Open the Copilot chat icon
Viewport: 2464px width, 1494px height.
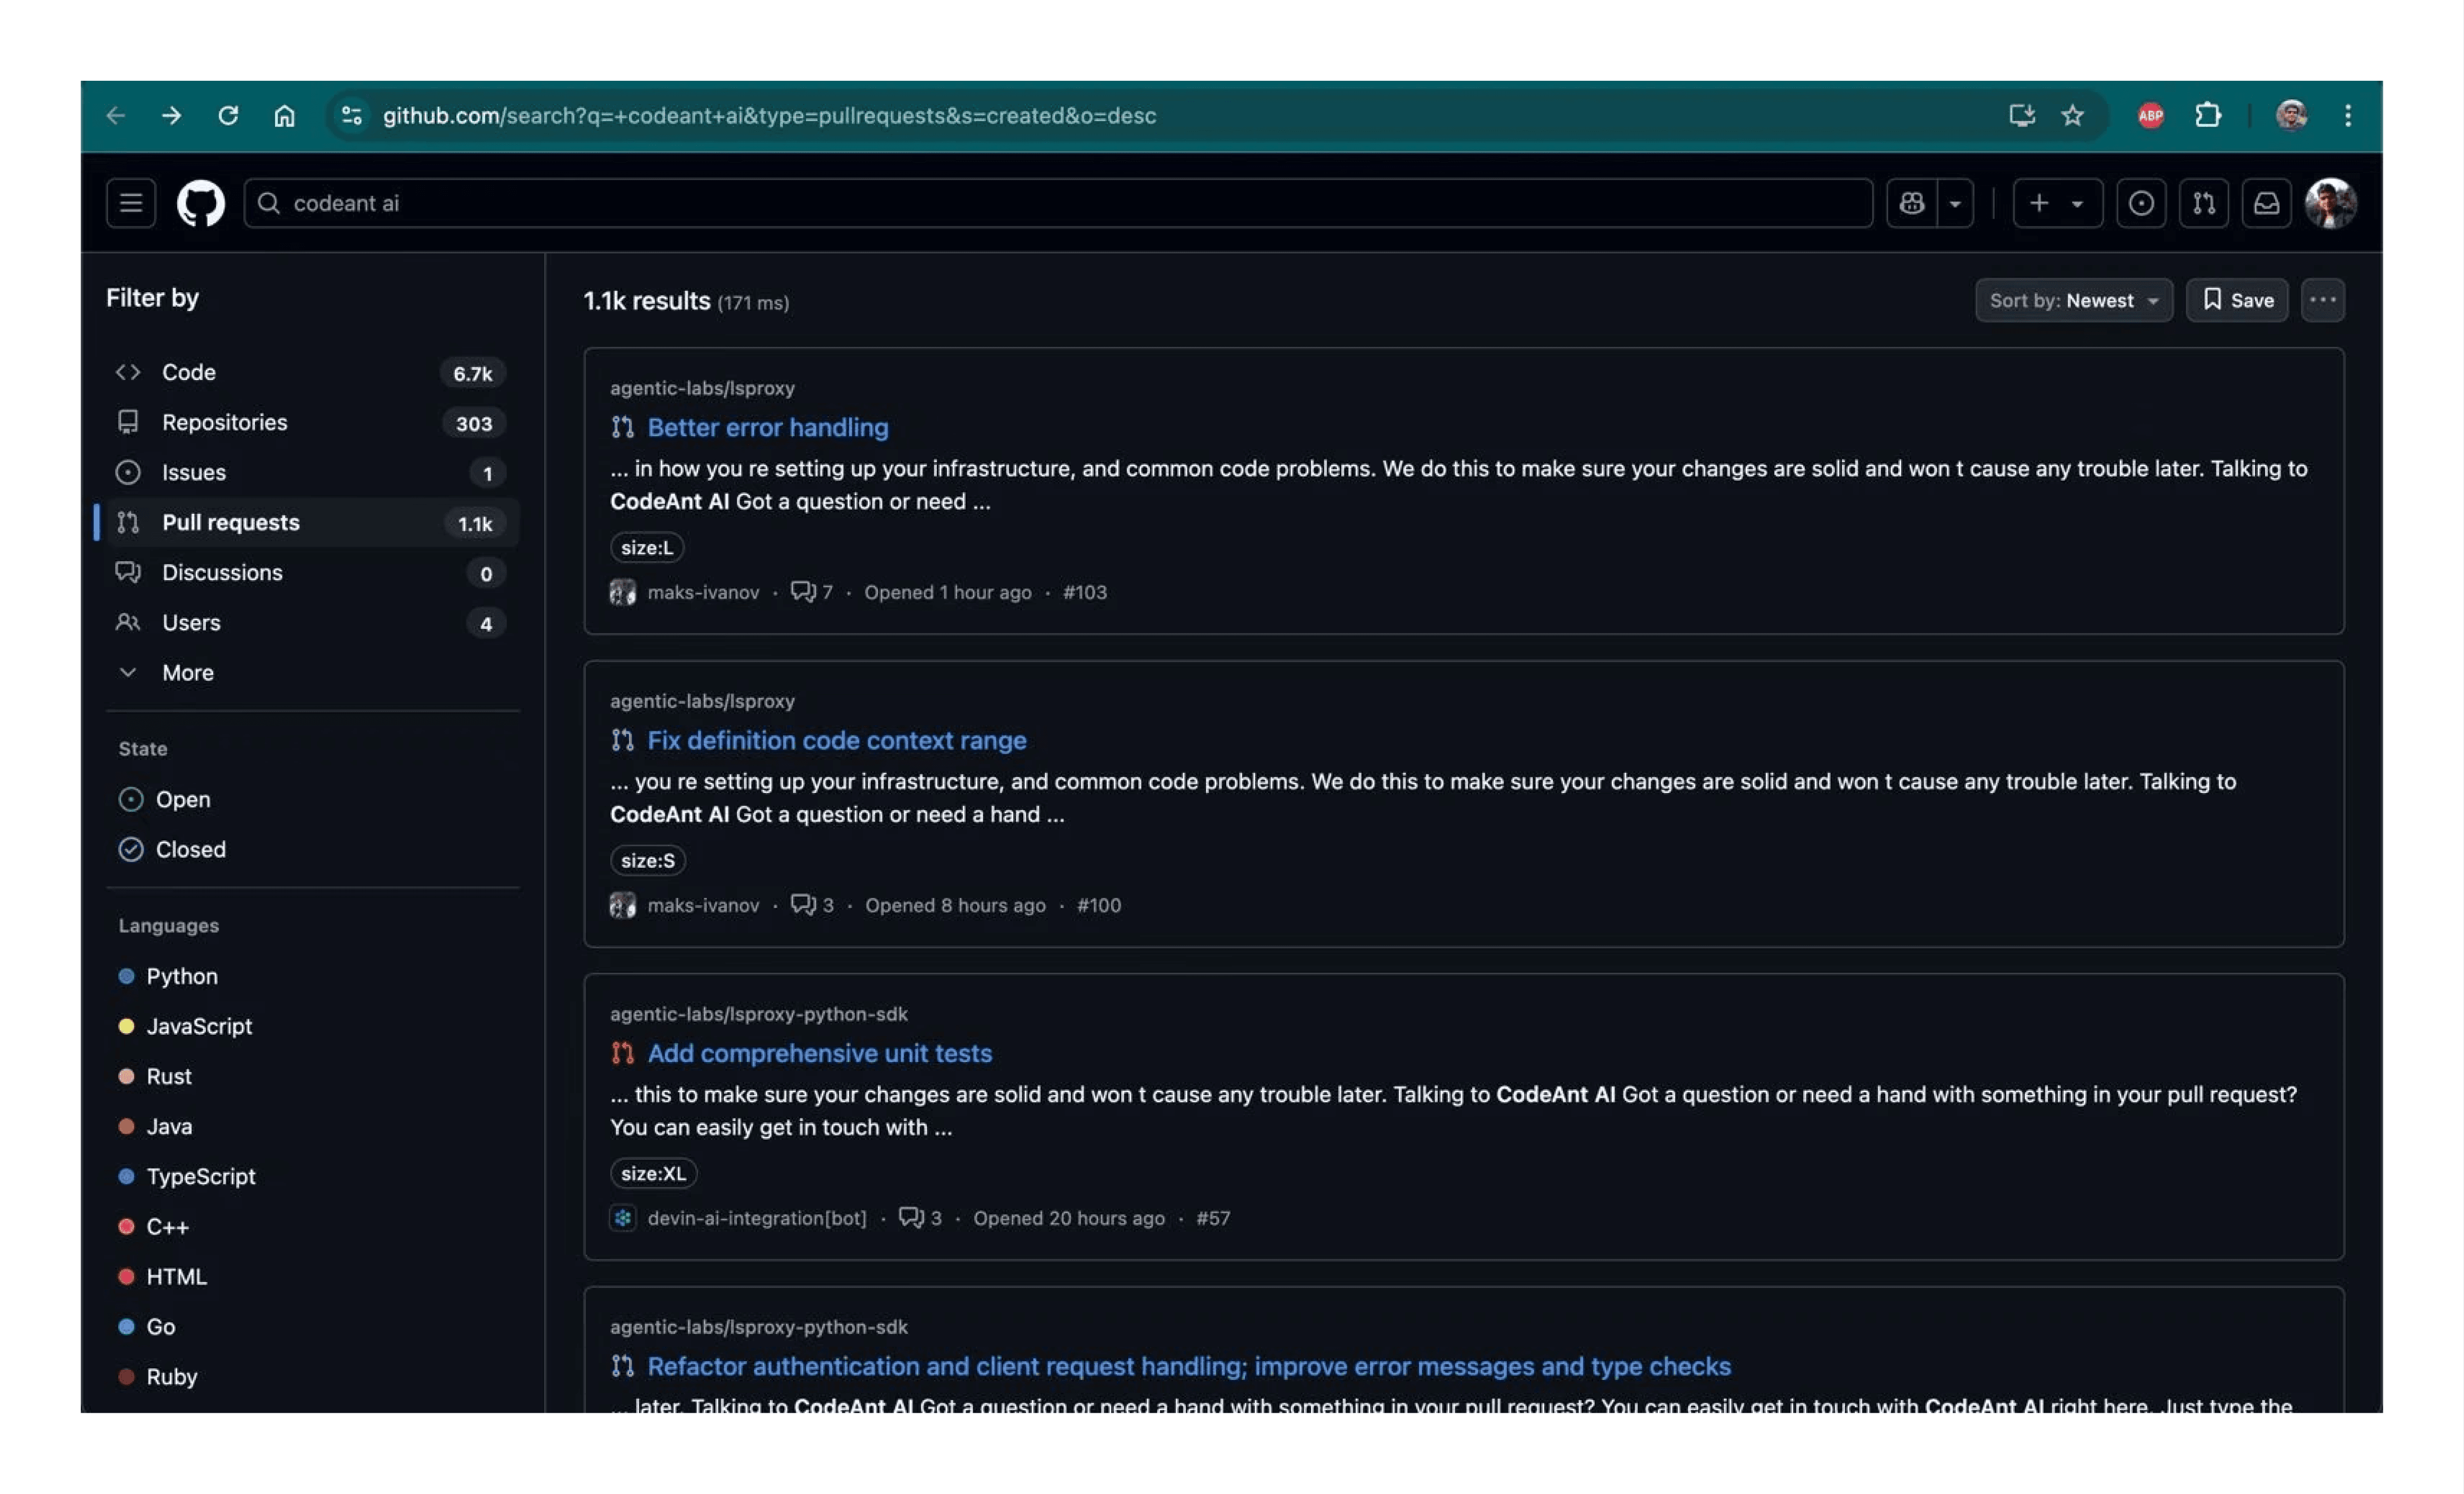1911,203
